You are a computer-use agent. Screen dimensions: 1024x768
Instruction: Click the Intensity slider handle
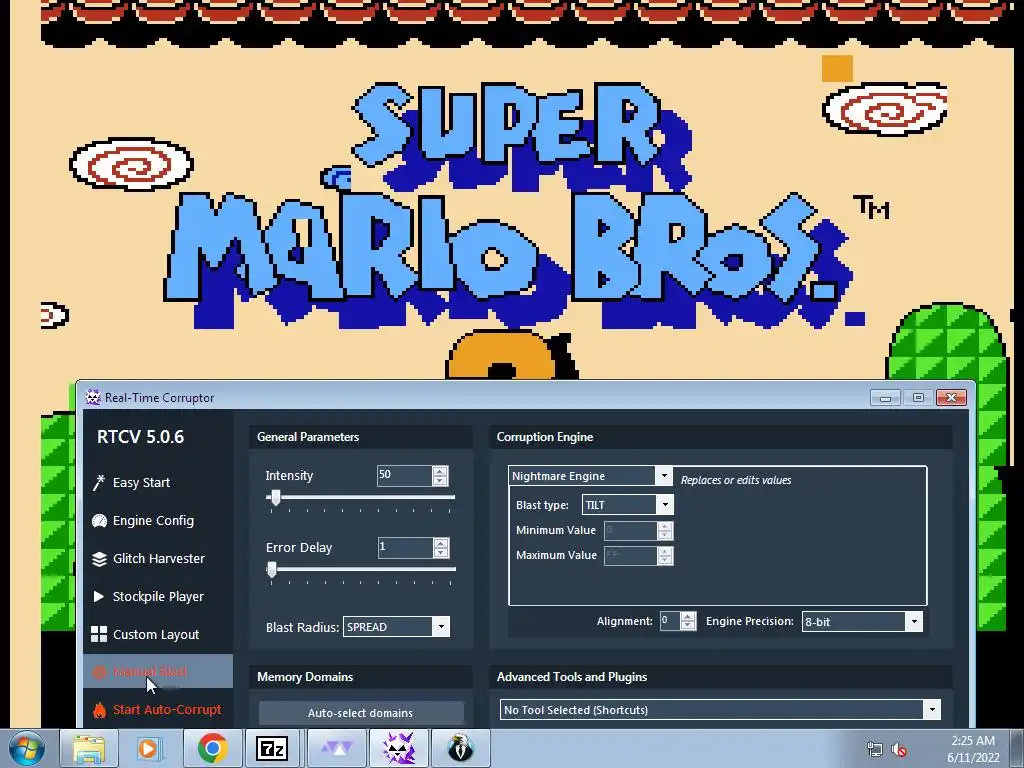[276, 498]
